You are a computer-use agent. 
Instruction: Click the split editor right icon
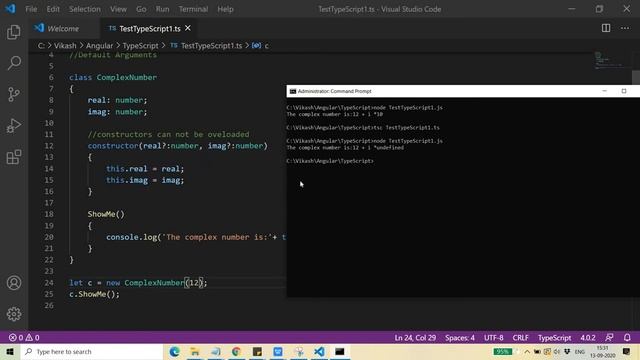pos(606,28)
